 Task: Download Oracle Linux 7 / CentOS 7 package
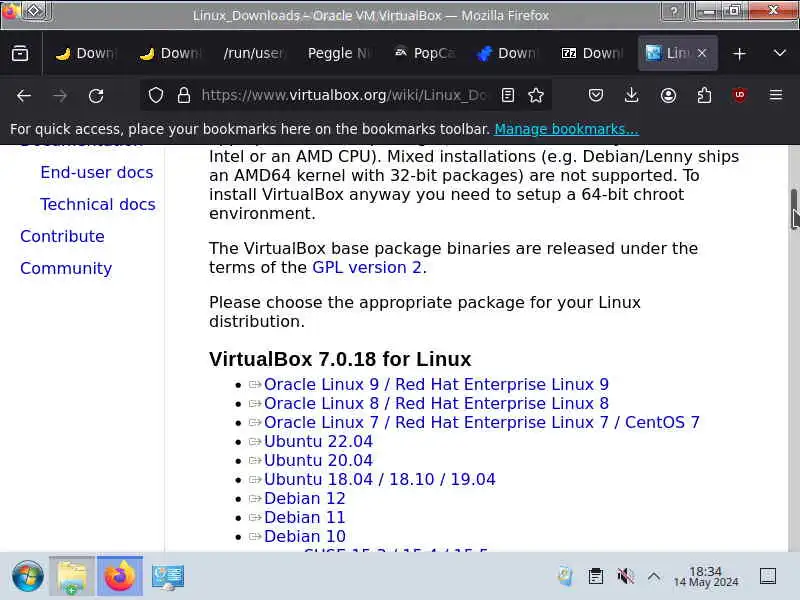[481, 422]
